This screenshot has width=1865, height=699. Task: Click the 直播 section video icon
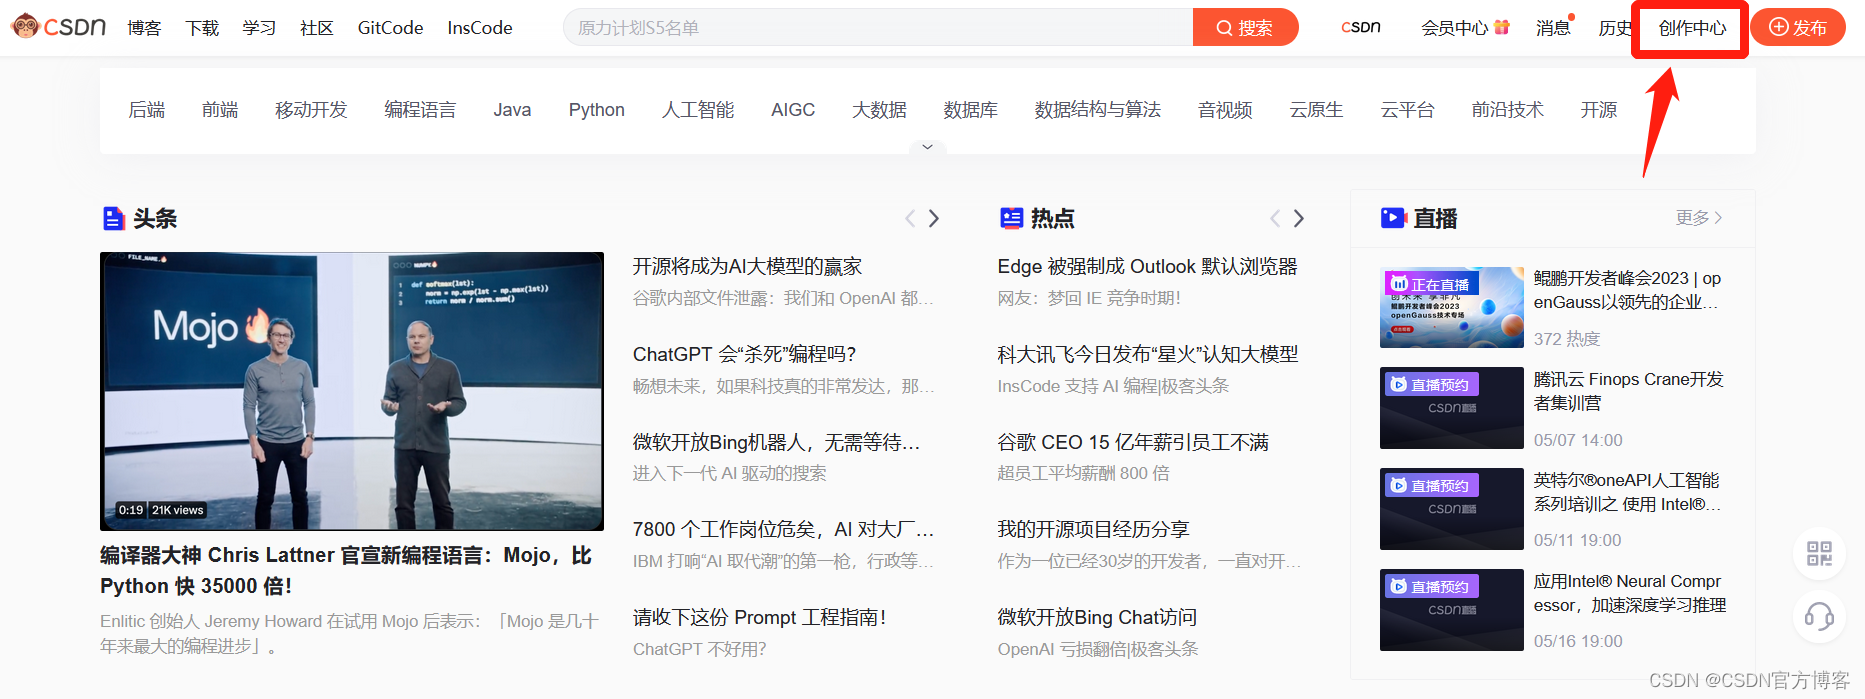coord(1393,218)
